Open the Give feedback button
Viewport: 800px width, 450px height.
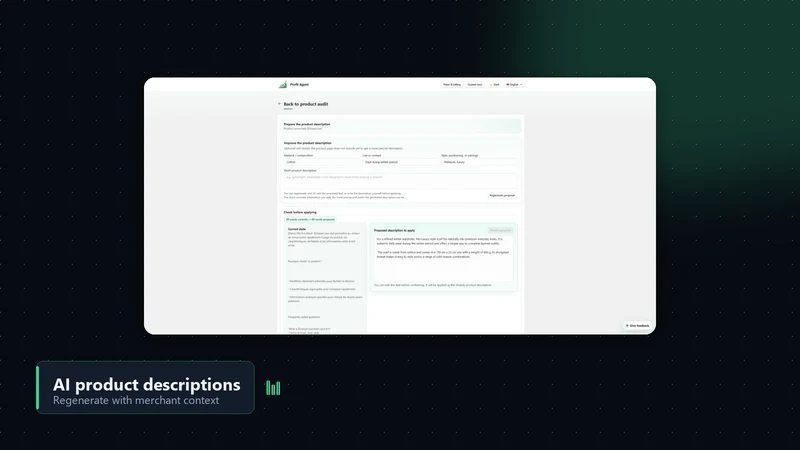[637, 326]
